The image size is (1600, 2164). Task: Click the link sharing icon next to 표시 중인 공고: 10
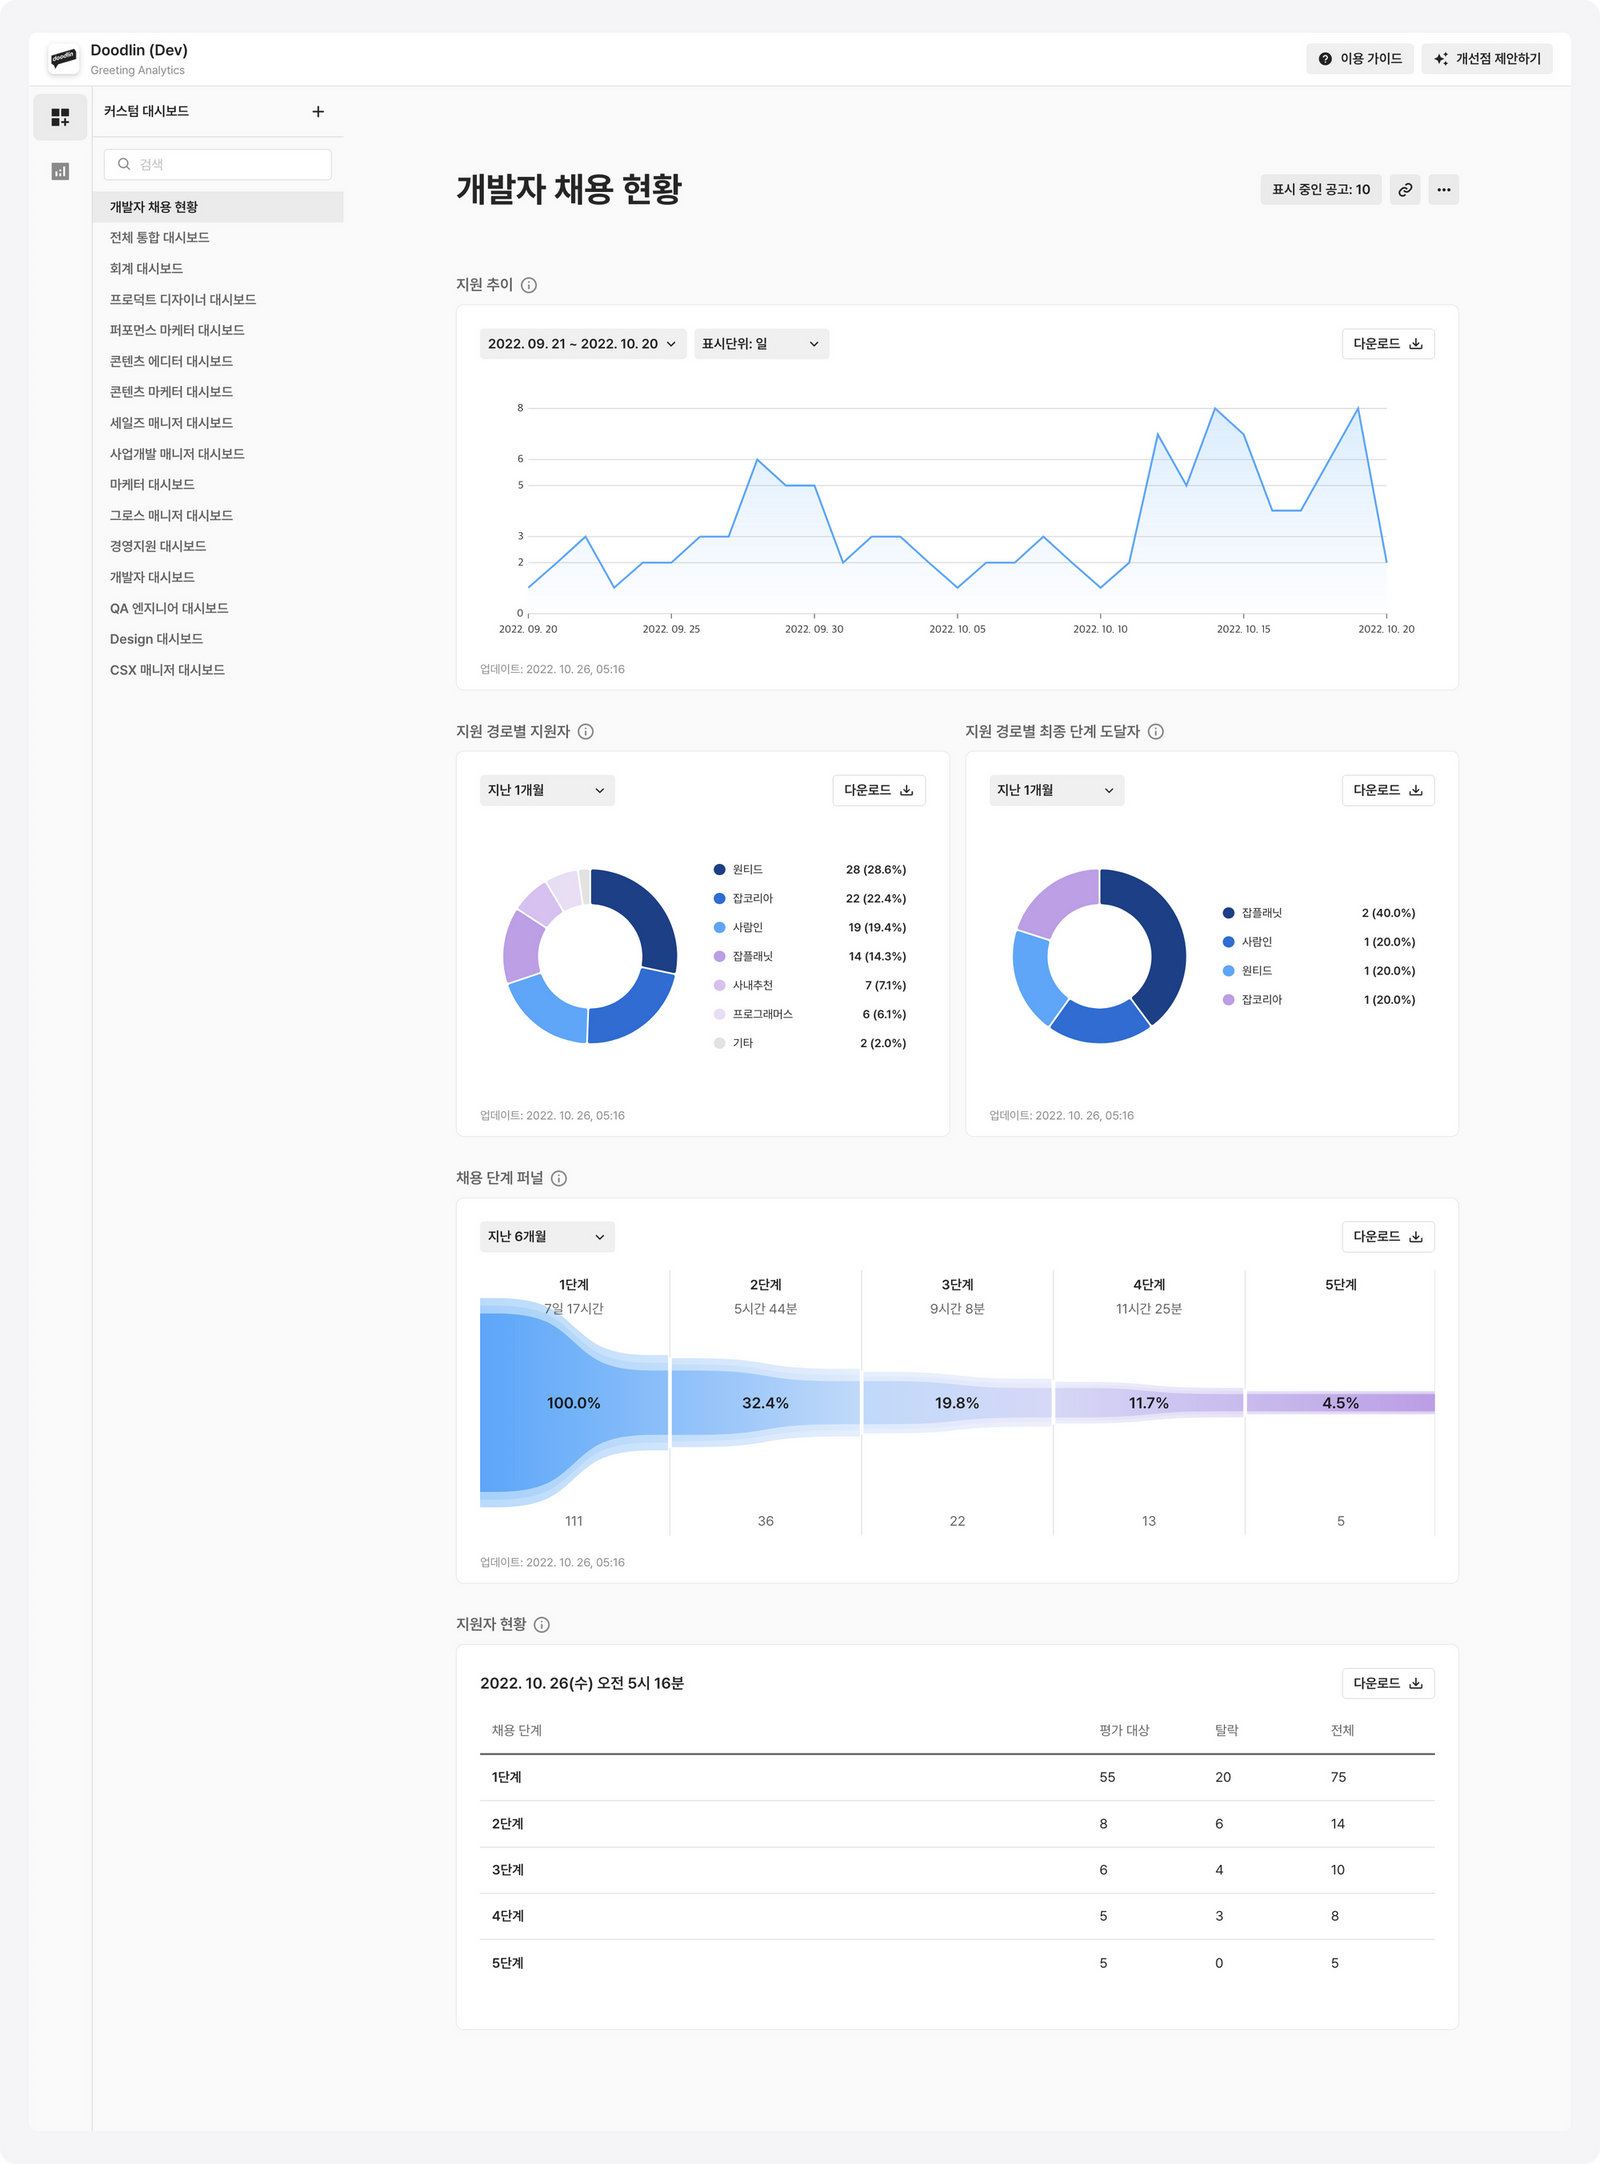1405,189
